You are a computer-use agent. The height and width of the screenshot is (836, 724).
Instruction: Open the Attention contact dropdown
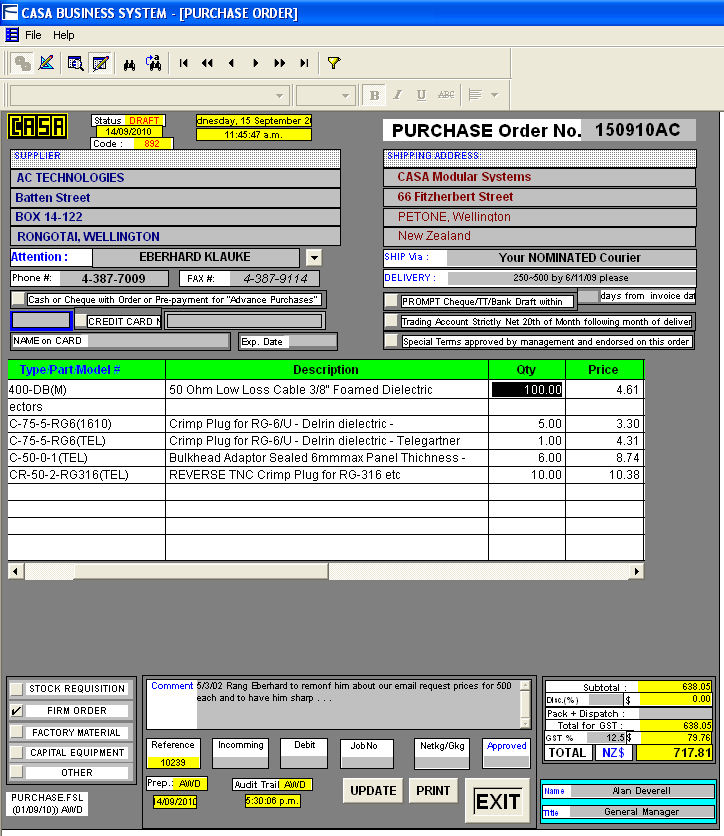(x=314, y=258)
